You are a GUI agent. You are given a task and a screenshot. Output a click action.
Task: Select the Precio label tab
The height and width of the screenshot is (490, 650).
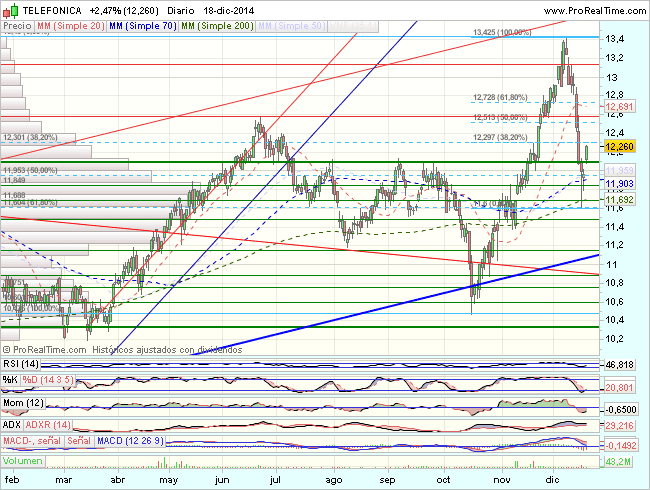point(17,26)
